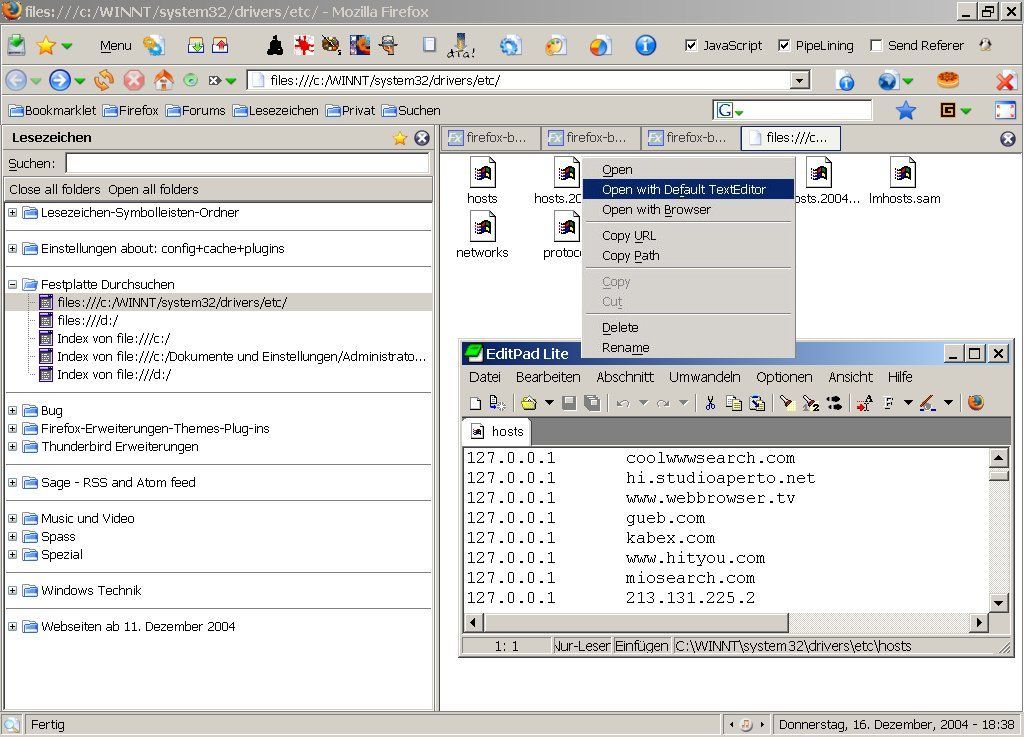Open the address bar URL dropdown
Image resolution: width=1024 pixels, height=737 pixels.
pos(799,80)
